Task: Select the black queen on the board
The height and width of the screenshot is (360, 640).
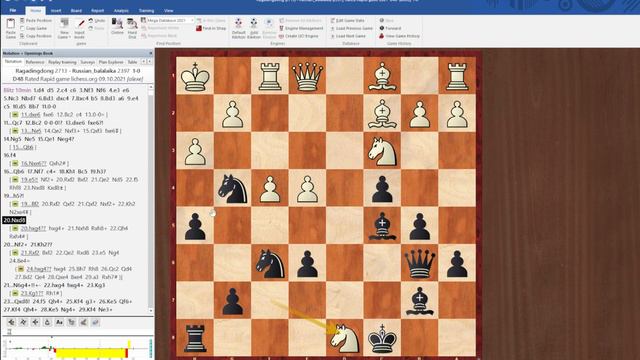Action: click(420, 263)
